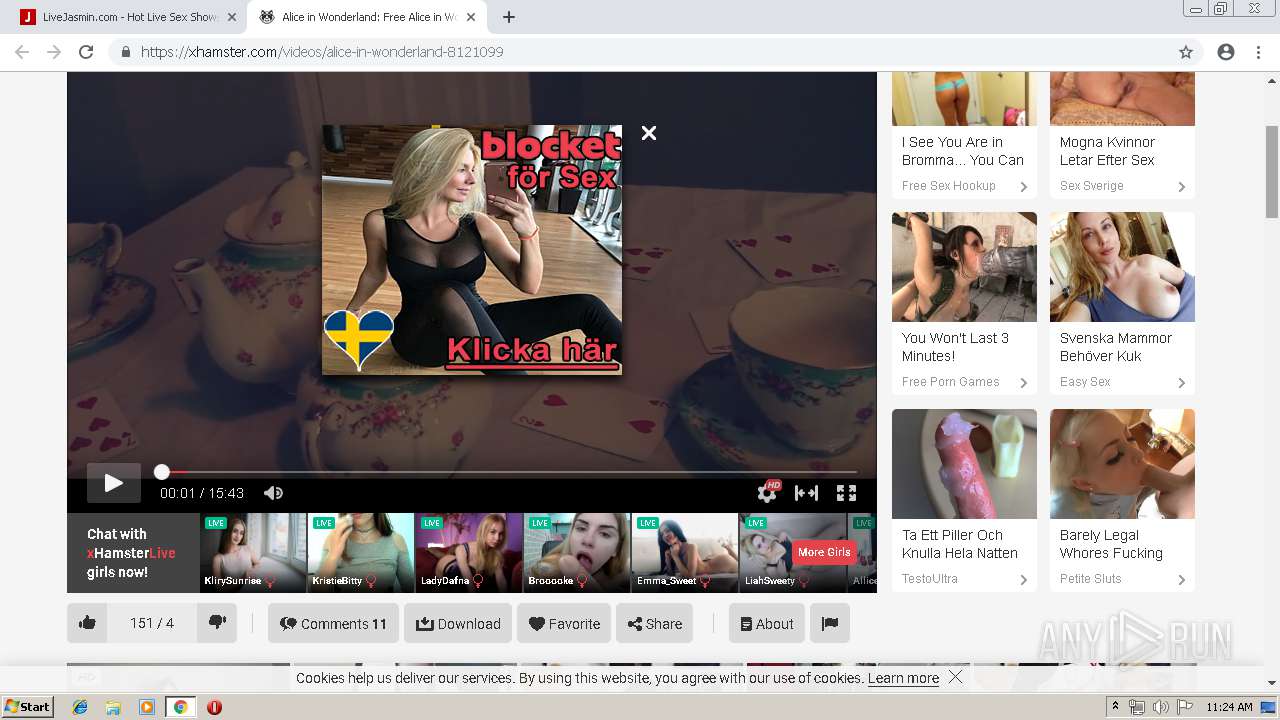Open video HD quality settings gear
Viewport: 1280px width, 720px height.
(768, 491)
